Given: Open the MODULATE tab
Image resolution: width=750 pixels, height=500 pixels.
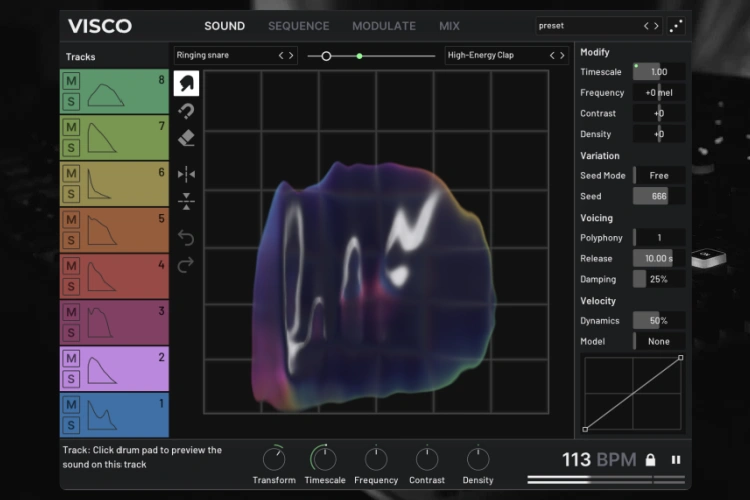Looking at the screenshot, I should pos(383,26).
